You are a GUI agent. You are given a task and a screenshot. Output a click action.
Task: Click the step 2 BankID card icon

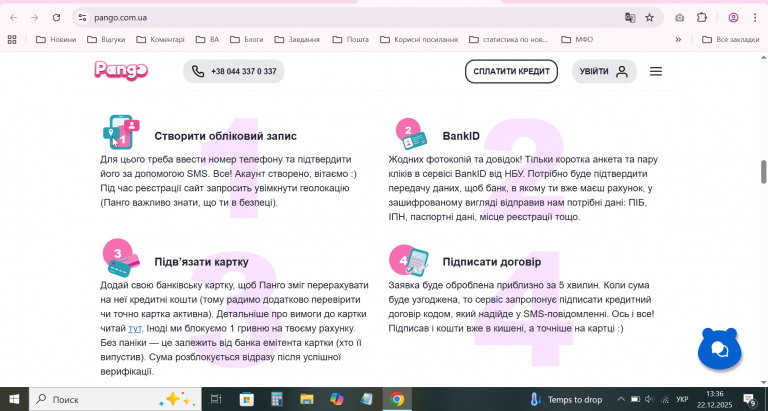(411, 134)
